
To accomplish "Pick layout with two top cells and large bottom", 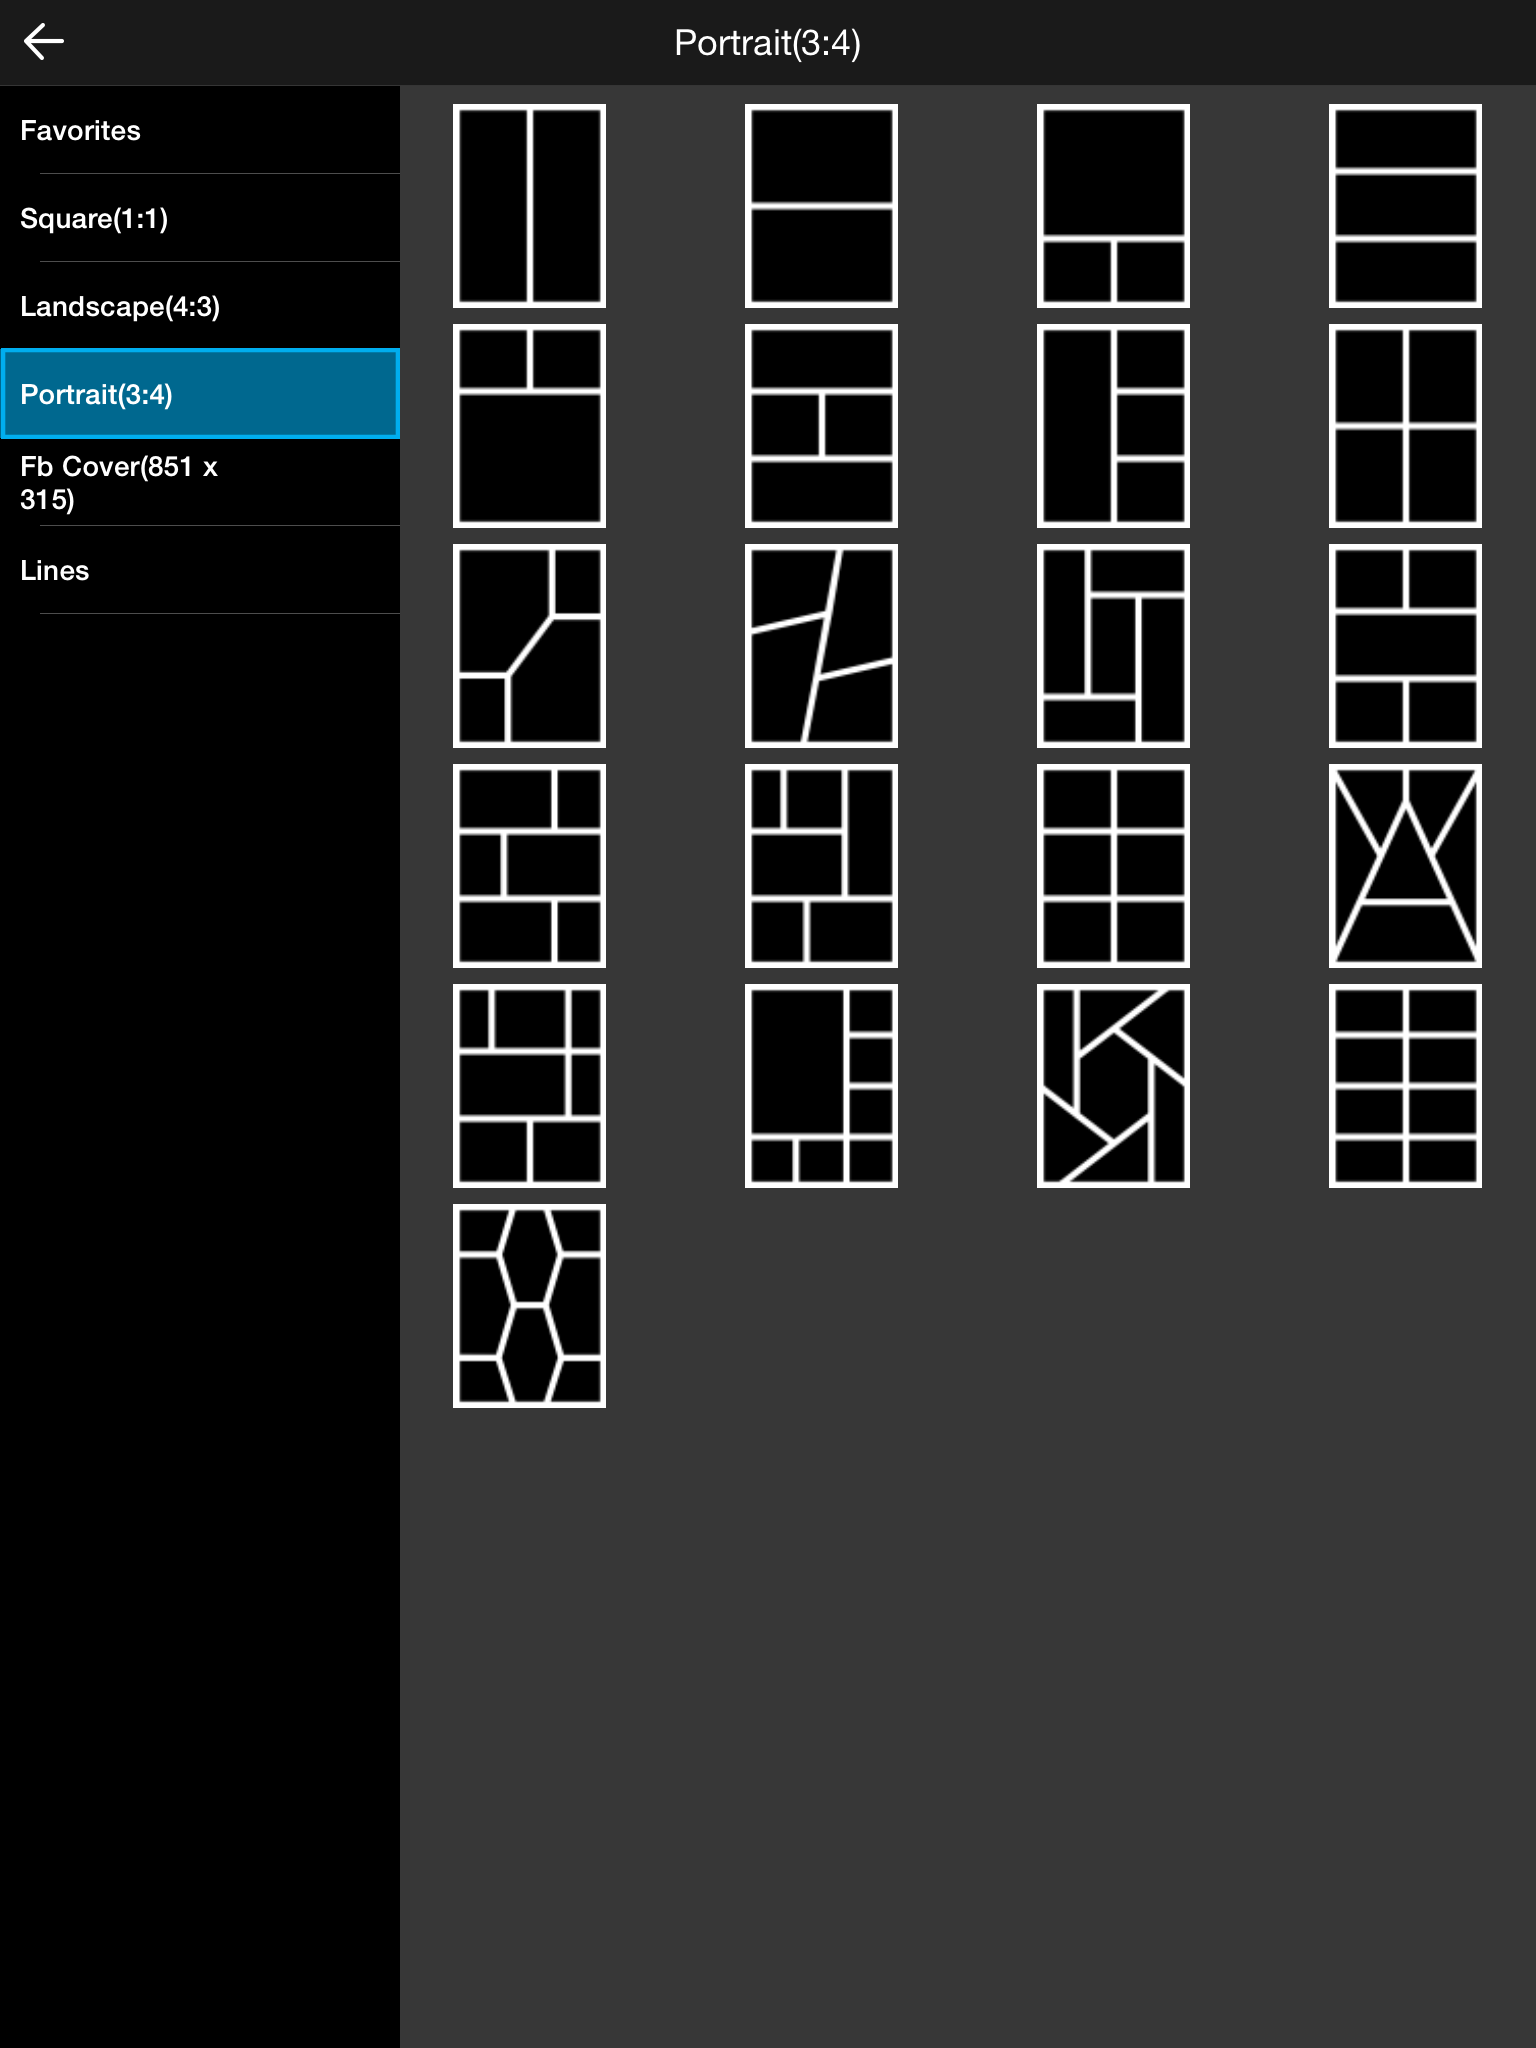I will tap(529, 426).
